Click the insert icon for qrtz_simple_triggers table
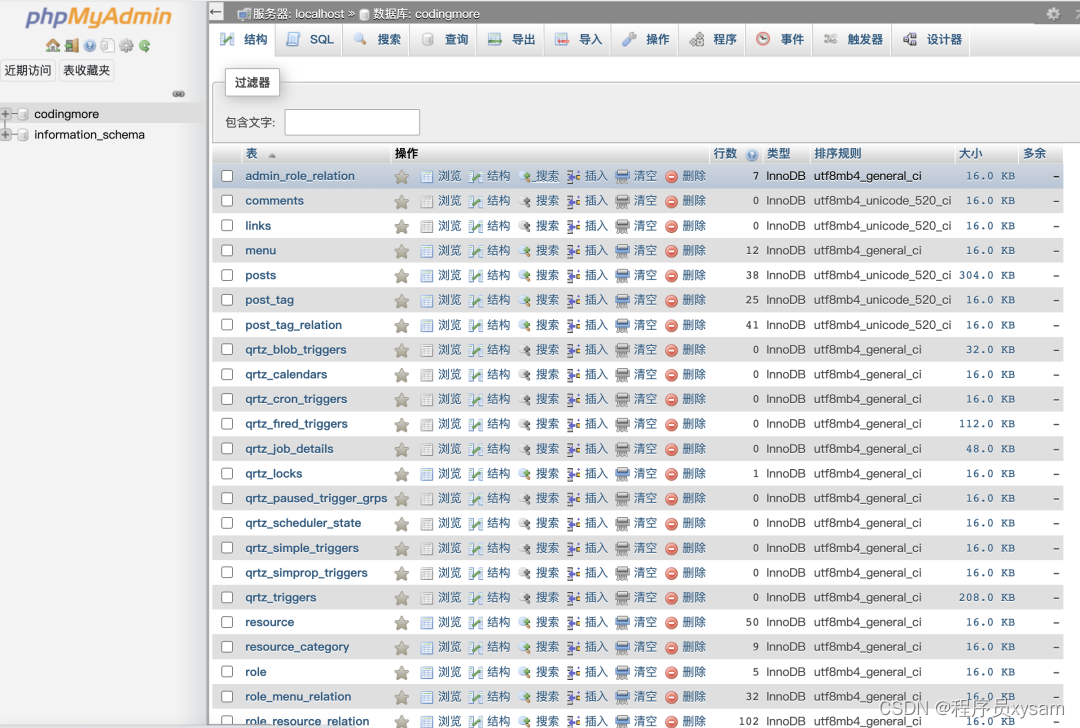The image size is (1080, 728). (x=574, y=549)
